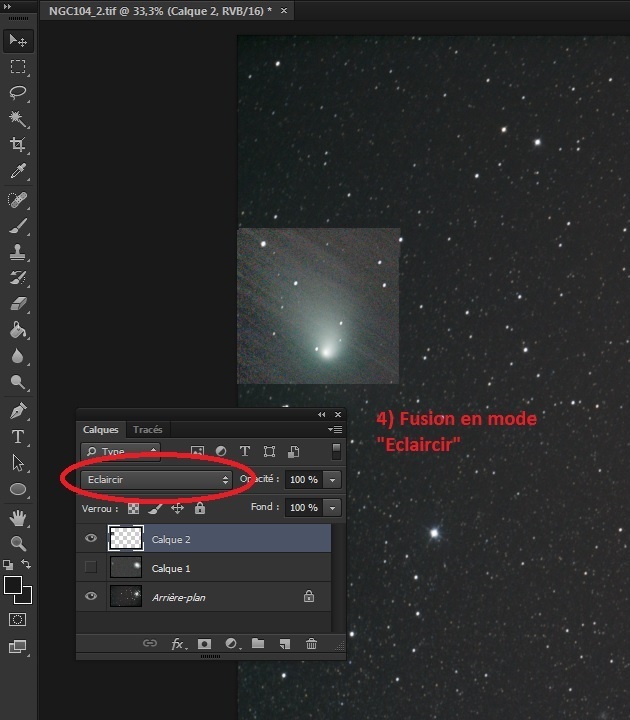Swap foreground and background colors
The height and width of the screenshot is (720, 630).
pos(26,564)
